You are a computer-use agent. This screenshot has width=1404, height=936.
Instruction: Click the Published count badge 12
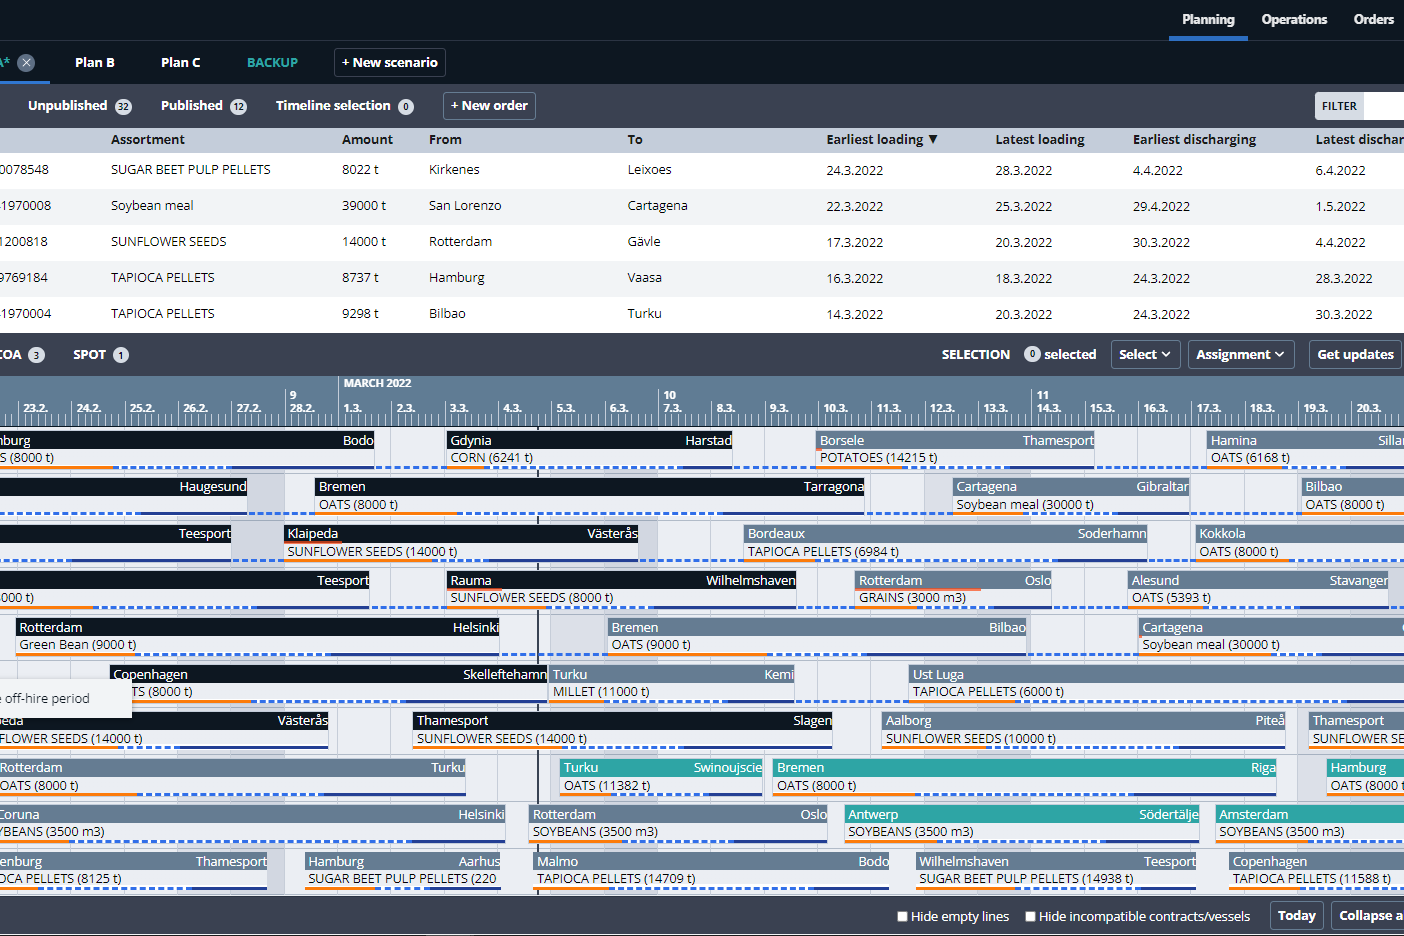pyautogui.click(x=238, y=107)
